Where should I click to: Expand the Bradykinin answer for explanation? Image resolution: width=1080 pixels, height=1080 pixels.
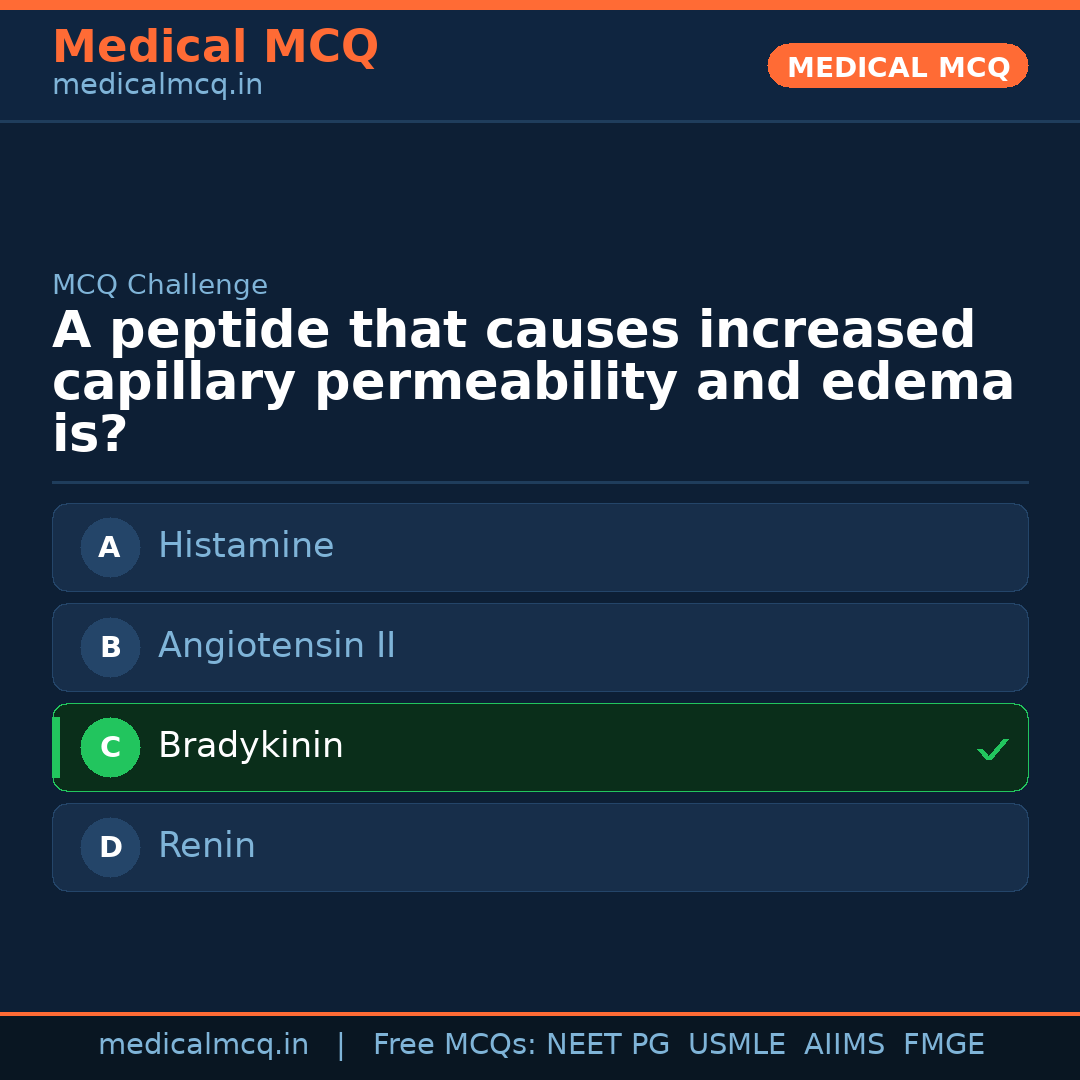coord(540,747)
